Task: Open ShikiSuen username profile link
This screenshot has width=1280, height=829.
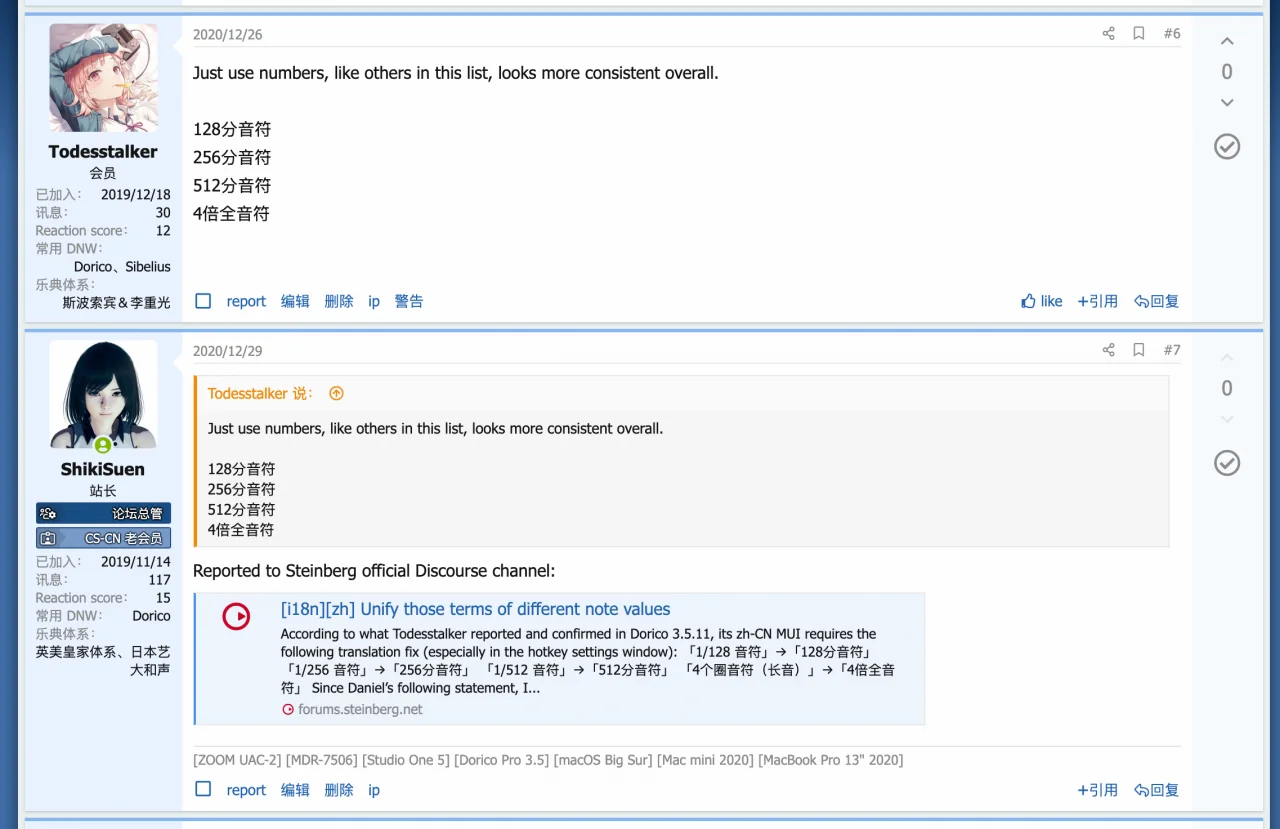Action: click(x=103, y=469)
